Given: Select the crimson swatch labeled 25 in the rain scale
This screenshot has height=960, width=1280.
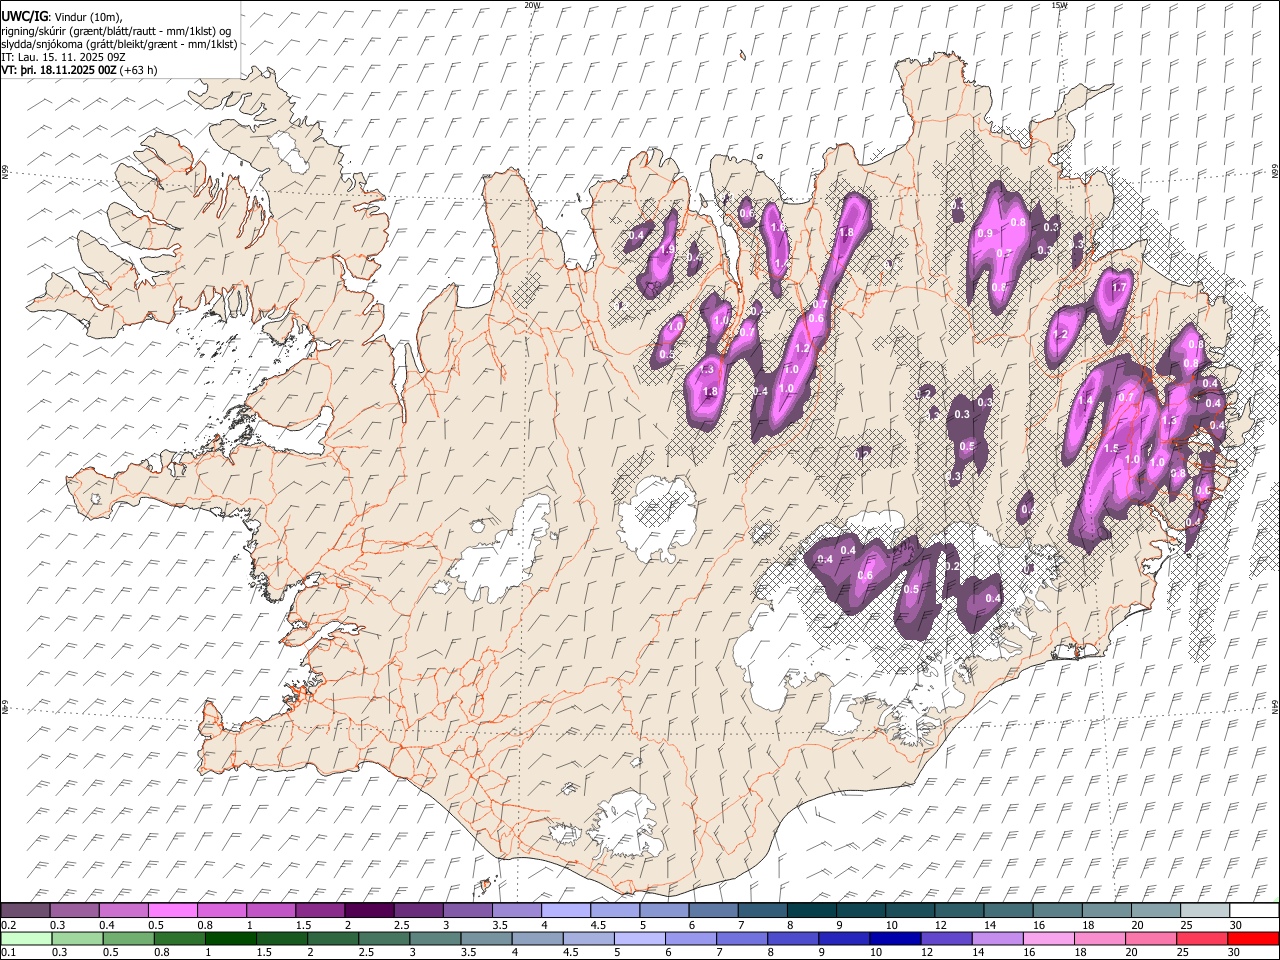Looking at the screenshot, I should (1201, 938).
